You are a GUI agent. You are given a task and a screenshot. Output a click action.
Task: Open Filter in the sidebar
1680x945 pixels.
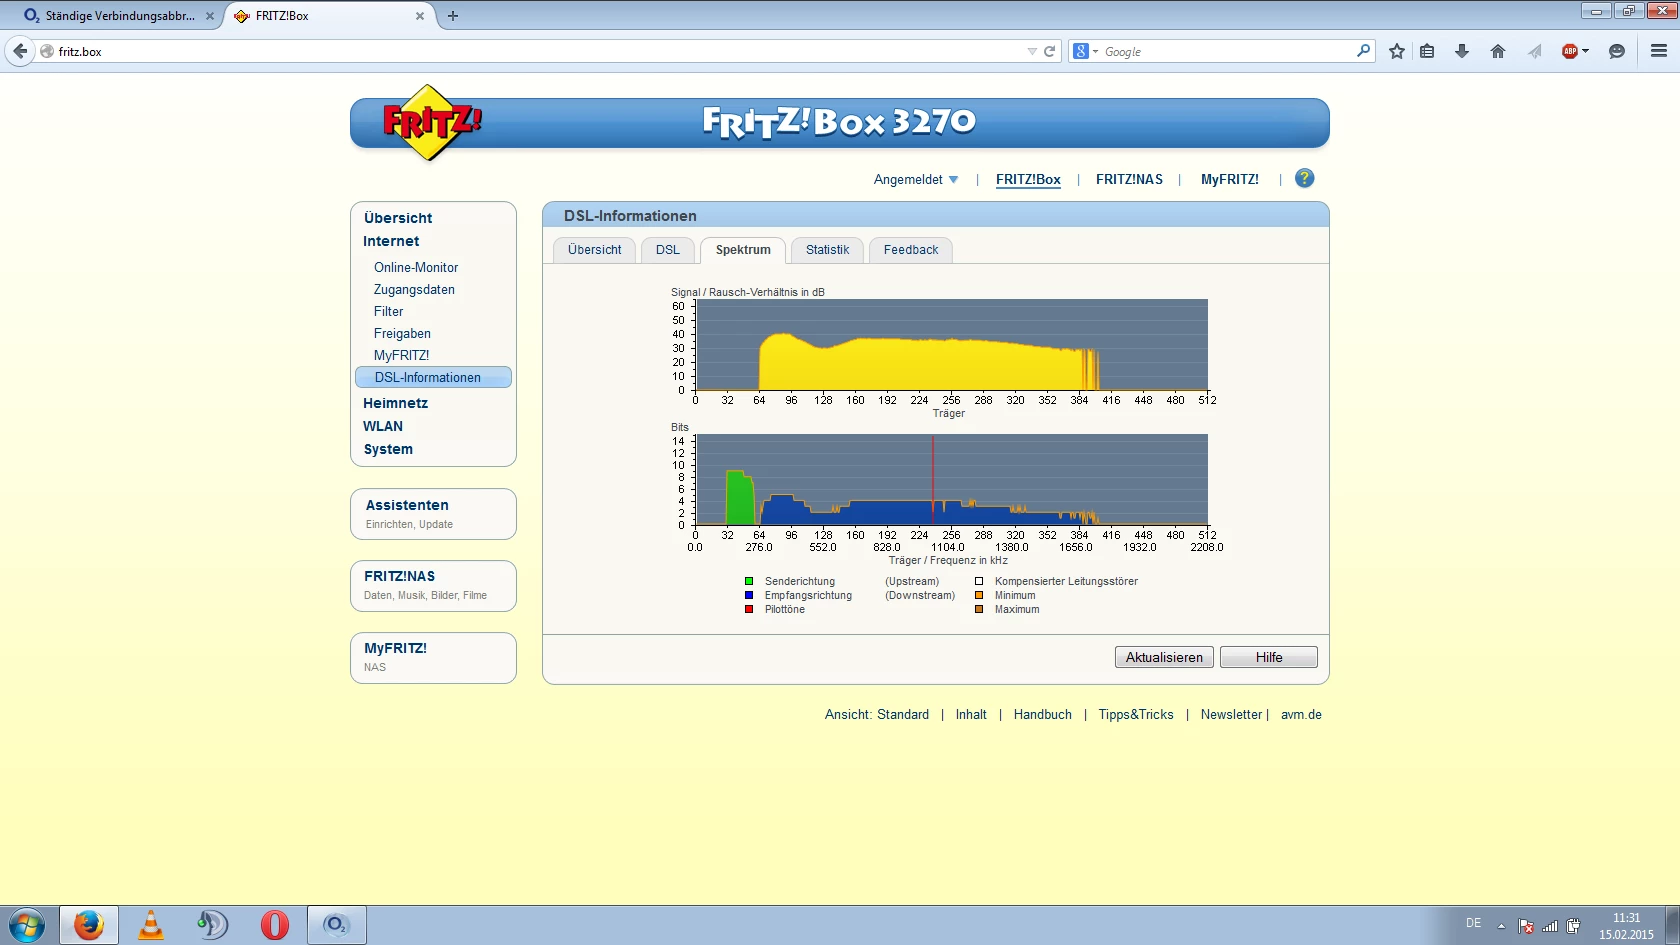[x=389, y=311]
